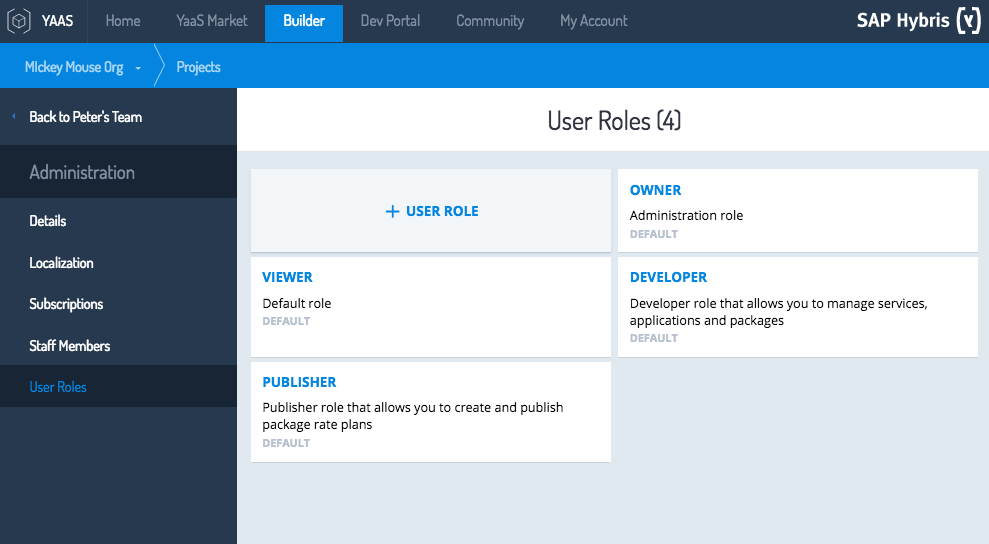Click Mickey Mouse Org breadcrumb
The image size is (989, 544).
(x=74, y=67)
